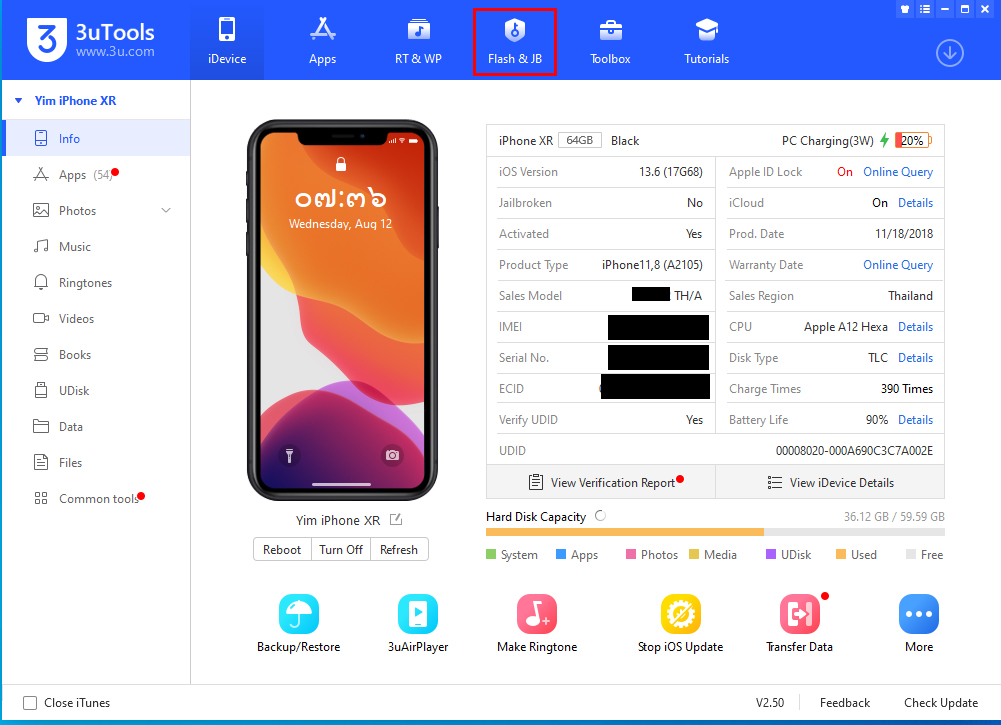This screenshot has height=725, width=1001.
Task: Open the Apps tab in top bar
Action: point(322,40)
